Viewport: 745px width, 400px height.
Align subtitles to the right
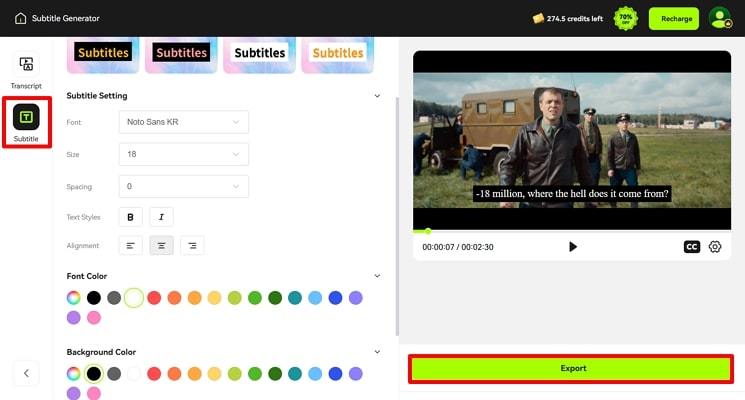[x=192, y=246]
